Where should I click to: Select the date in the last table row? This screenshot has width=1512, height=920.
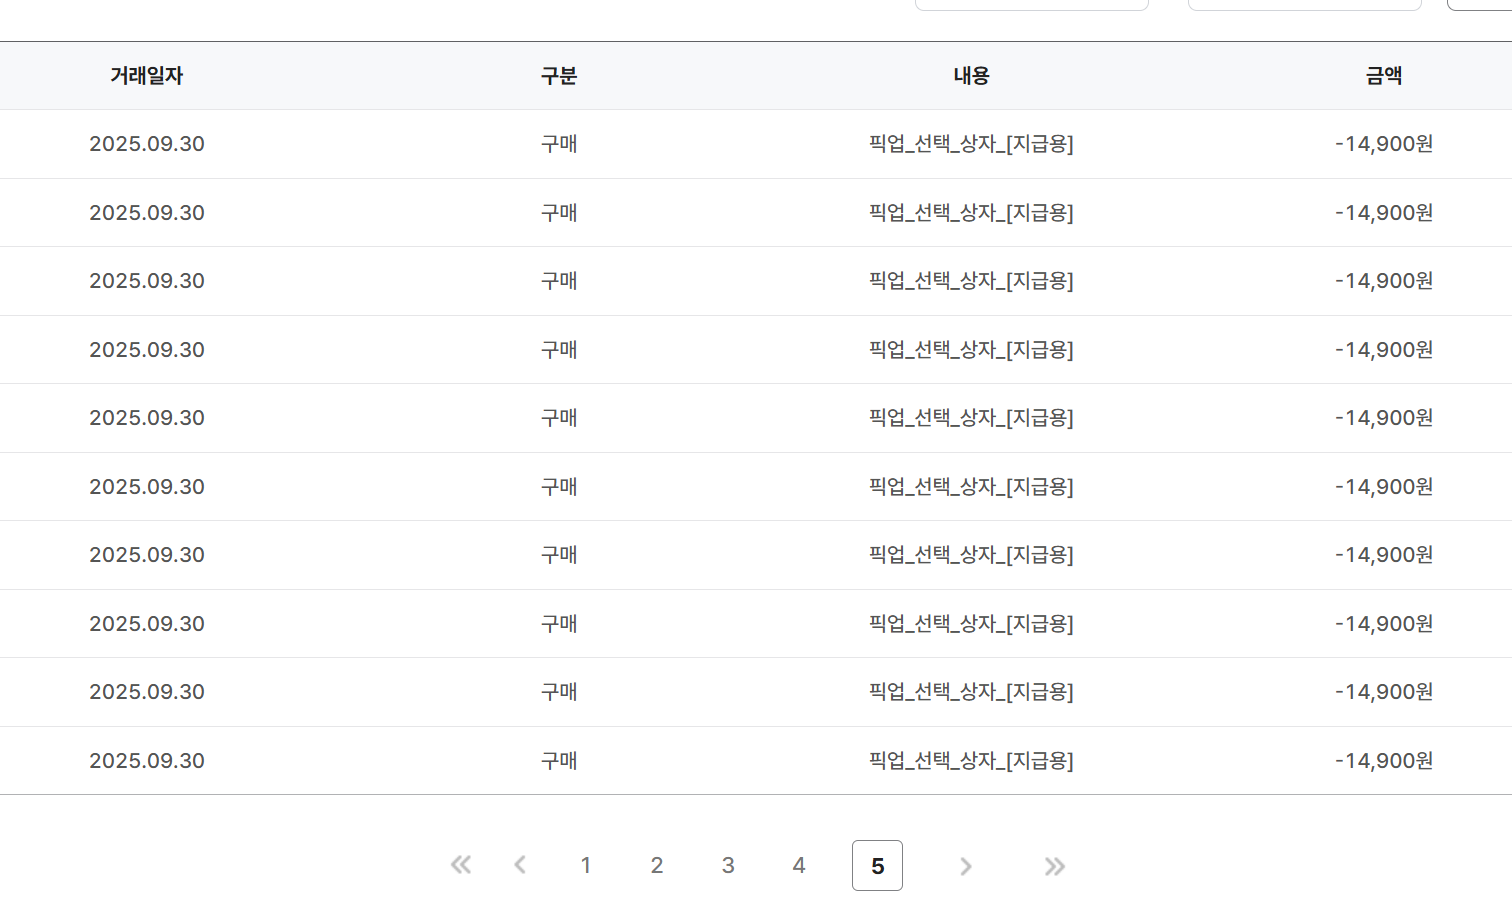[x=147, y=761]
